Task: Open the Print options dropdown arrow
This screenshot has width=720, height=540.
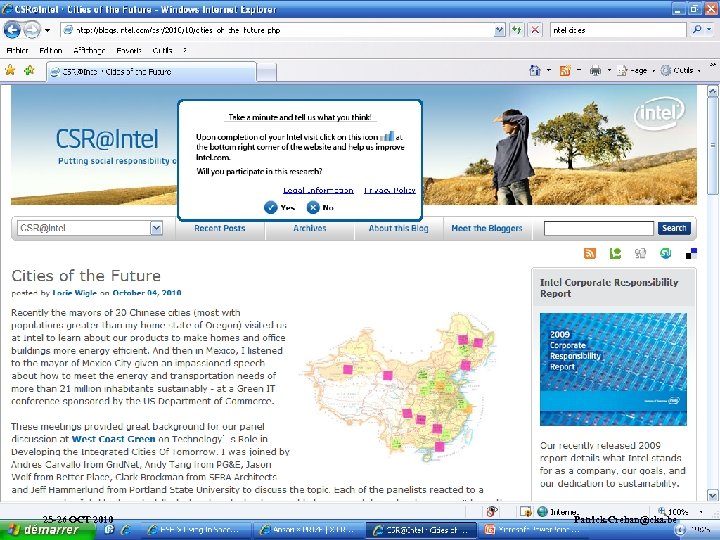Action: 609,71
